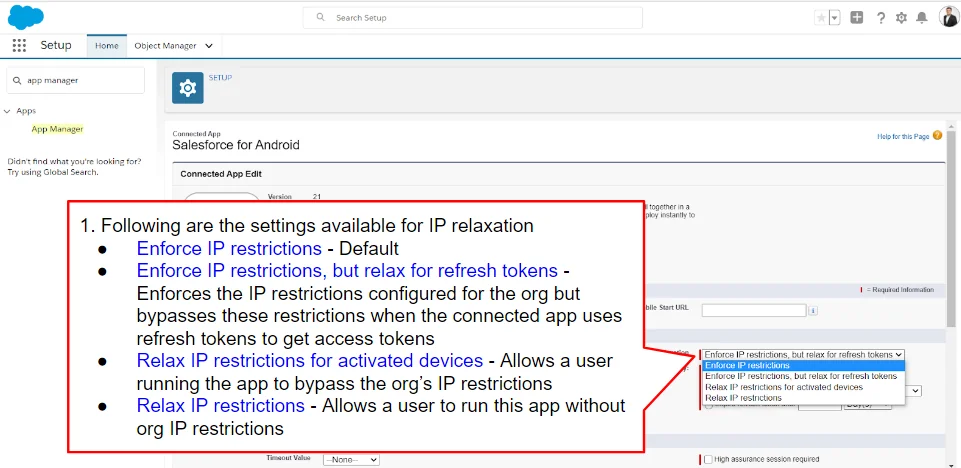961x468 pixels.
Task: Collapse the Apps tree section
Action: point(7,111)
